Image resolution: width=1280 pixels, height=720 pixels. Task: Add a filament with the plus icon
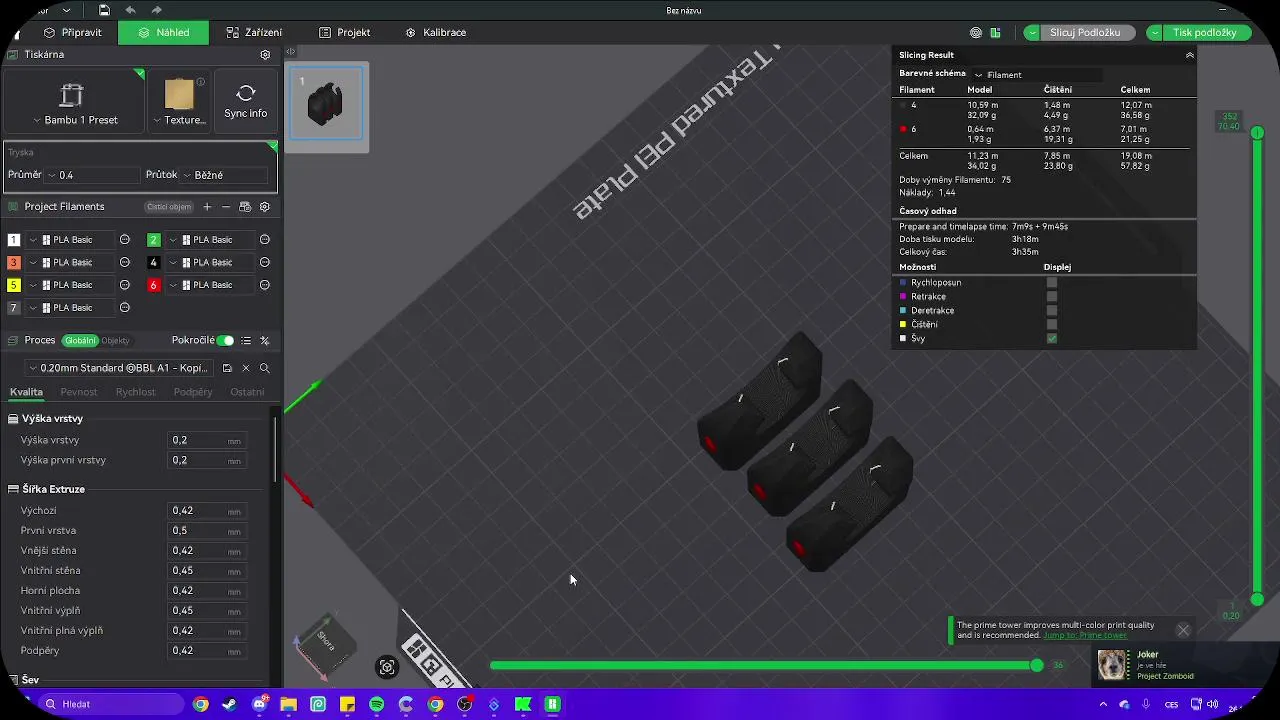click(x=207, y=207)
